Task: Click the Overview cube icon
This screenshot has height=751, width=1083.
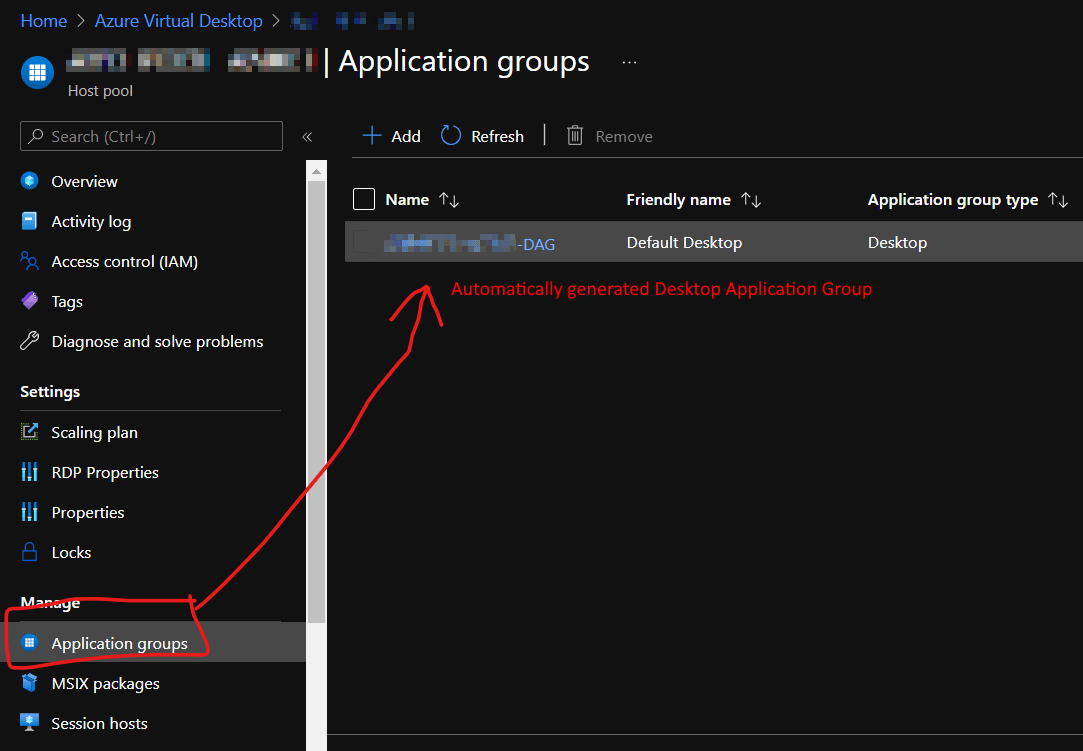Action: (30, 181)
